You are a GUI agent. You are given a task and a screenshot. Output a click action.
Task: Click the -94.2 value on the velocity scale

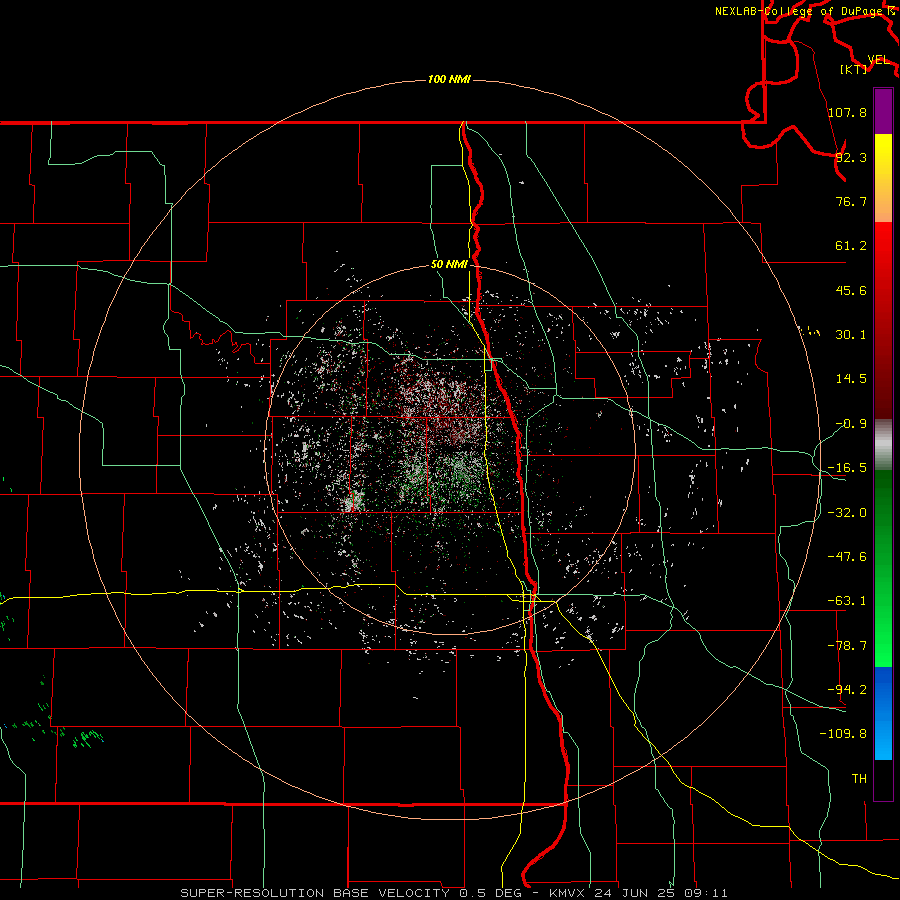[x=847, y=689]
